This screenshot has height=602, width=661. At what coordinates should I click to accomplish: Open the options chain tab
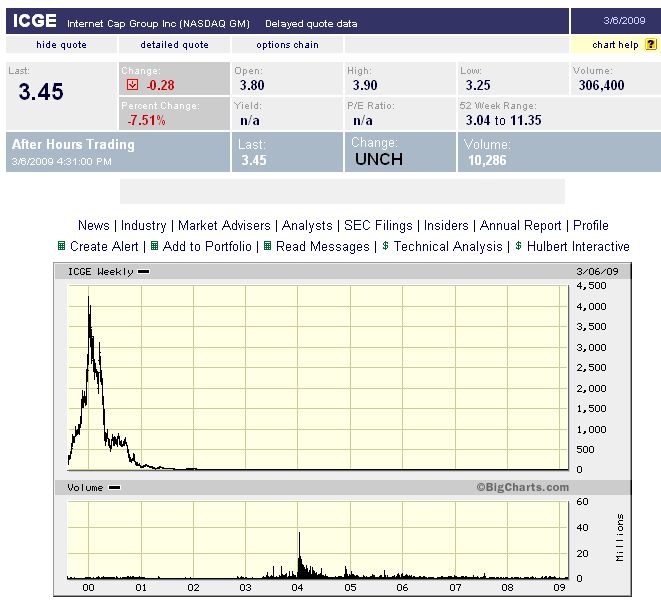[287, 45]
